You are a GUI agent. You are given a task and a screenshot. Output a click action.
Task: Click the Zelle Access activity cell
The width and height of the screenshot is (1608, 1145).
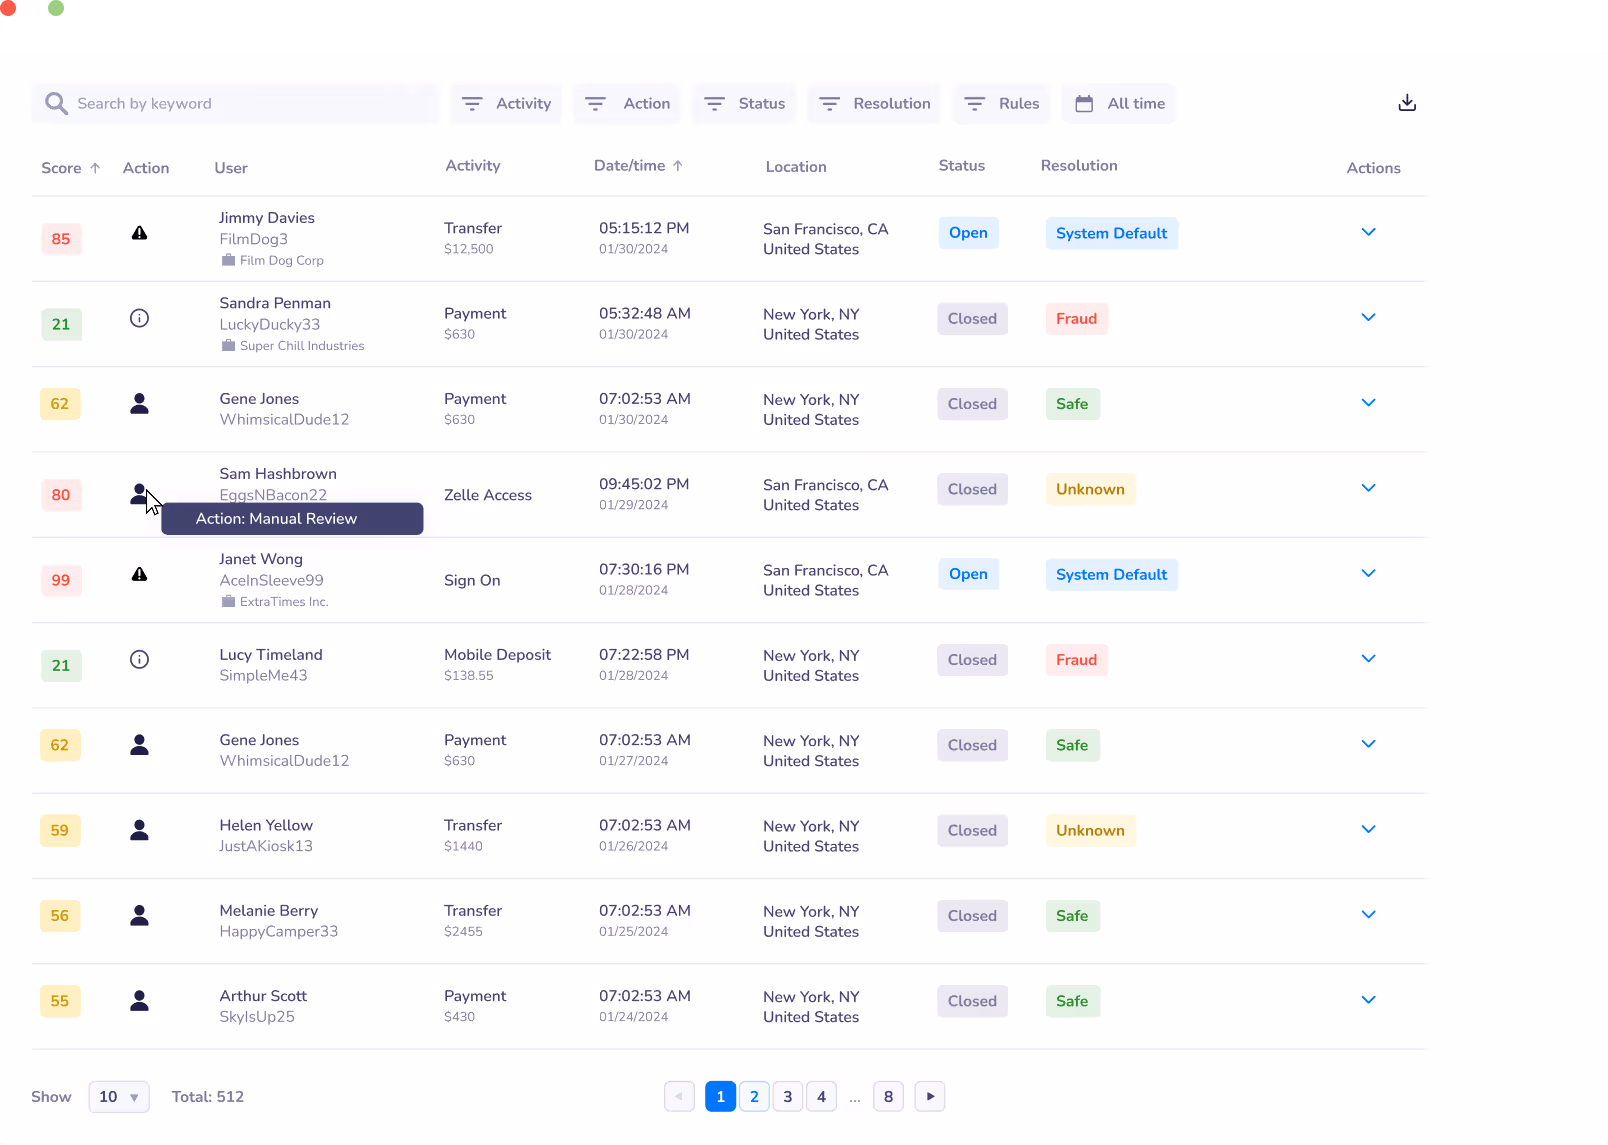(x=488, y=495)
